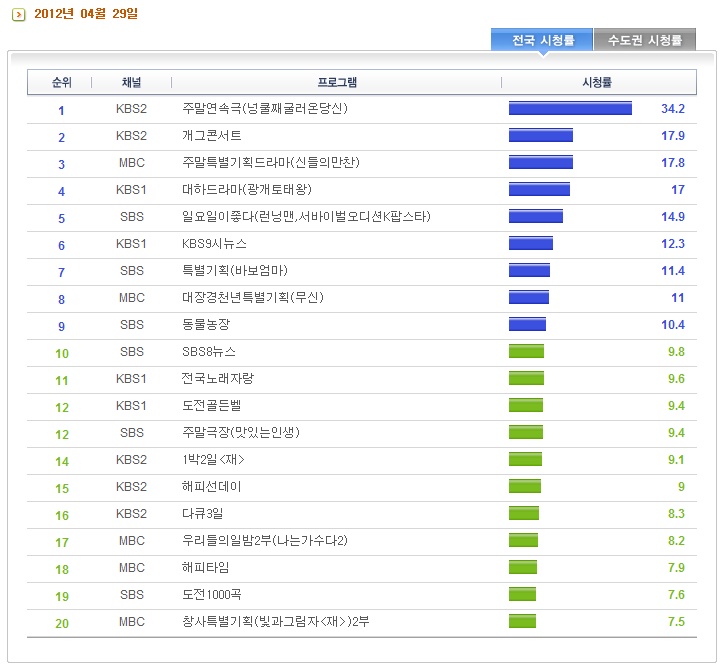
Task: Click the 채널 column header
Action: [x=131, y=83]
